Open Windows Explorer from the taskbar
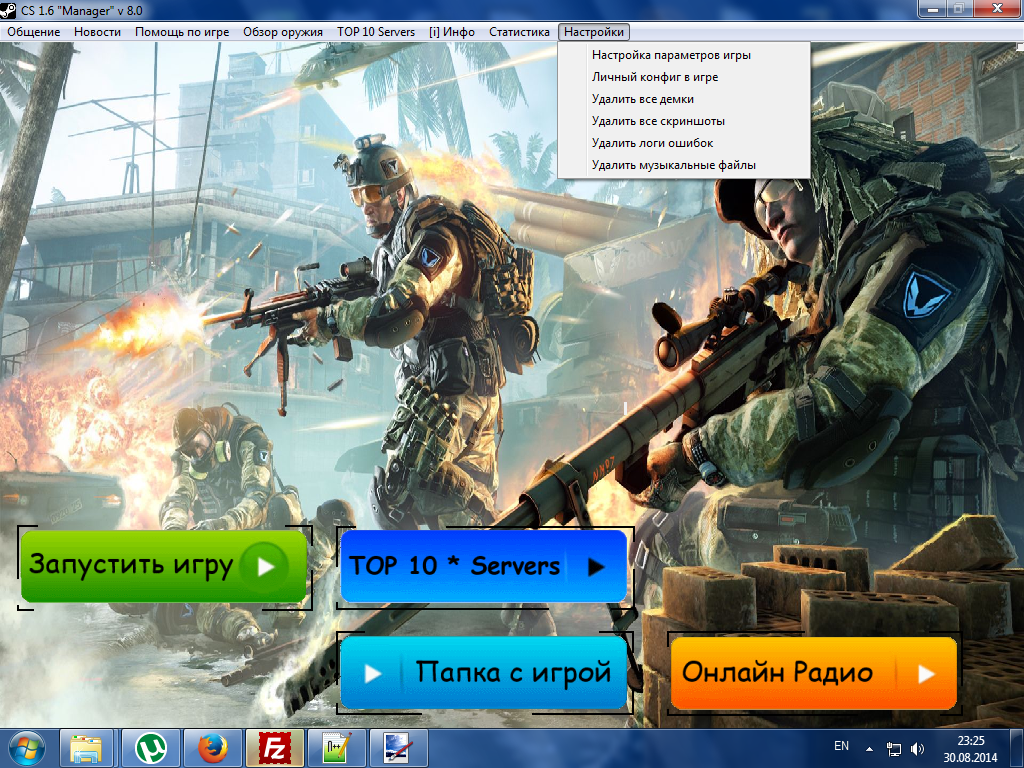 point(87,748)
